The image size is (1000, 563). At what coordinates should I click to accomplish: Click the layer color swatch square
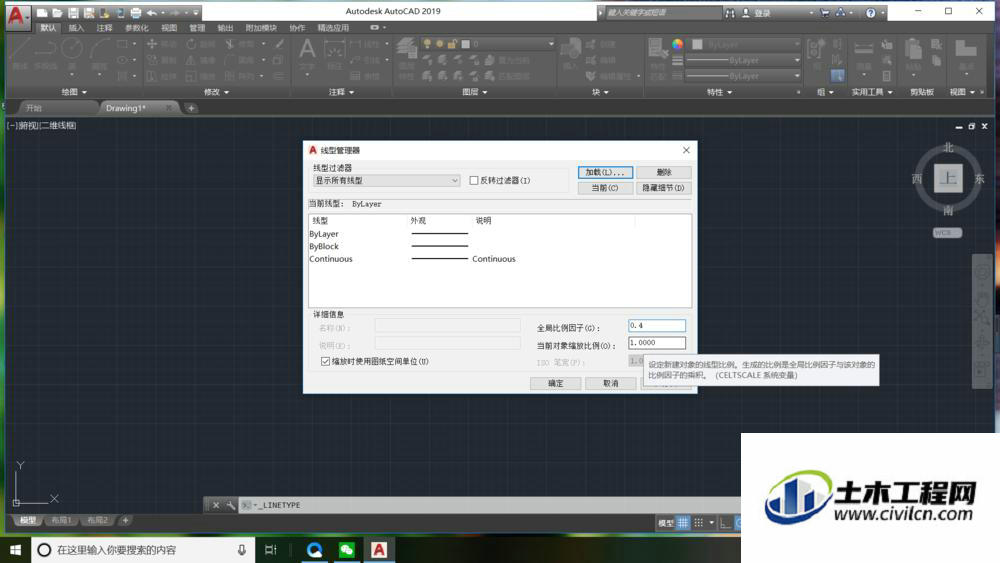tap(466, 44)
